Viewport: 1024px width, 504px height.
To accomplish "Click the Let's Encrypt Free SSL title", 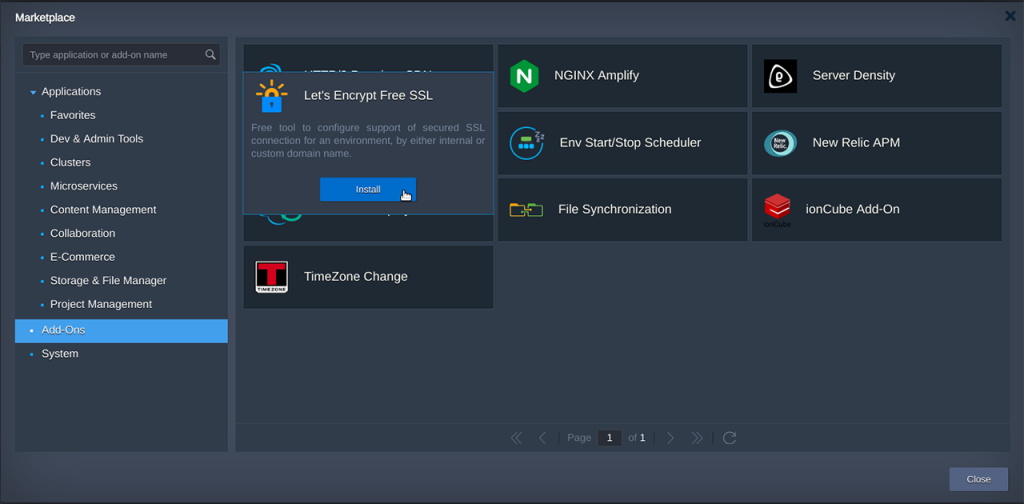I will tap(368, 95).
